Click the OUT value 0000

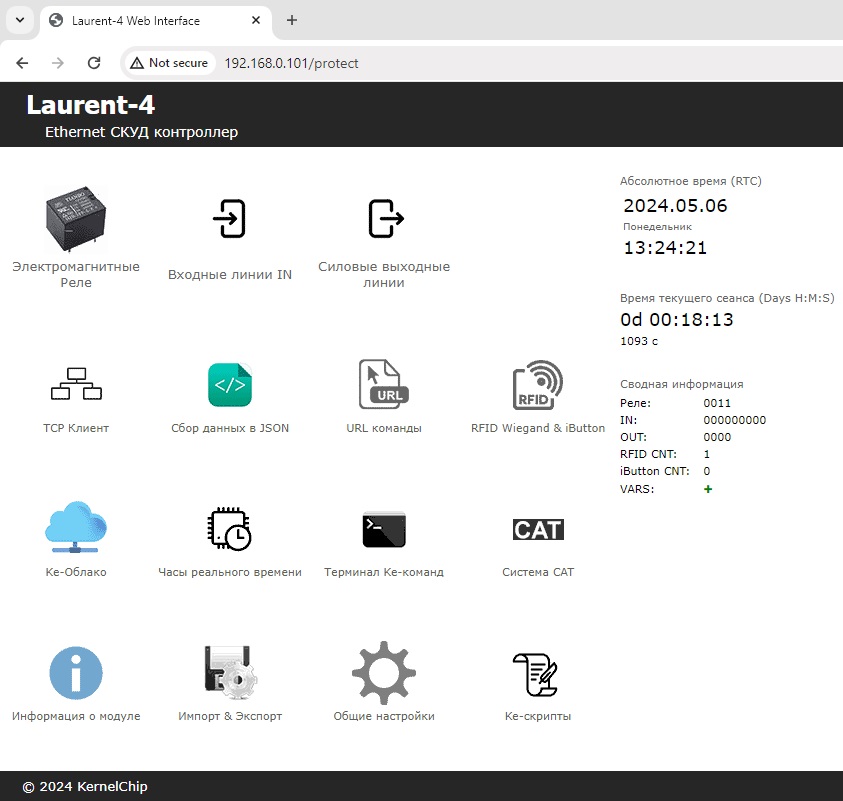pyautogui.click(x=717, y=438)
